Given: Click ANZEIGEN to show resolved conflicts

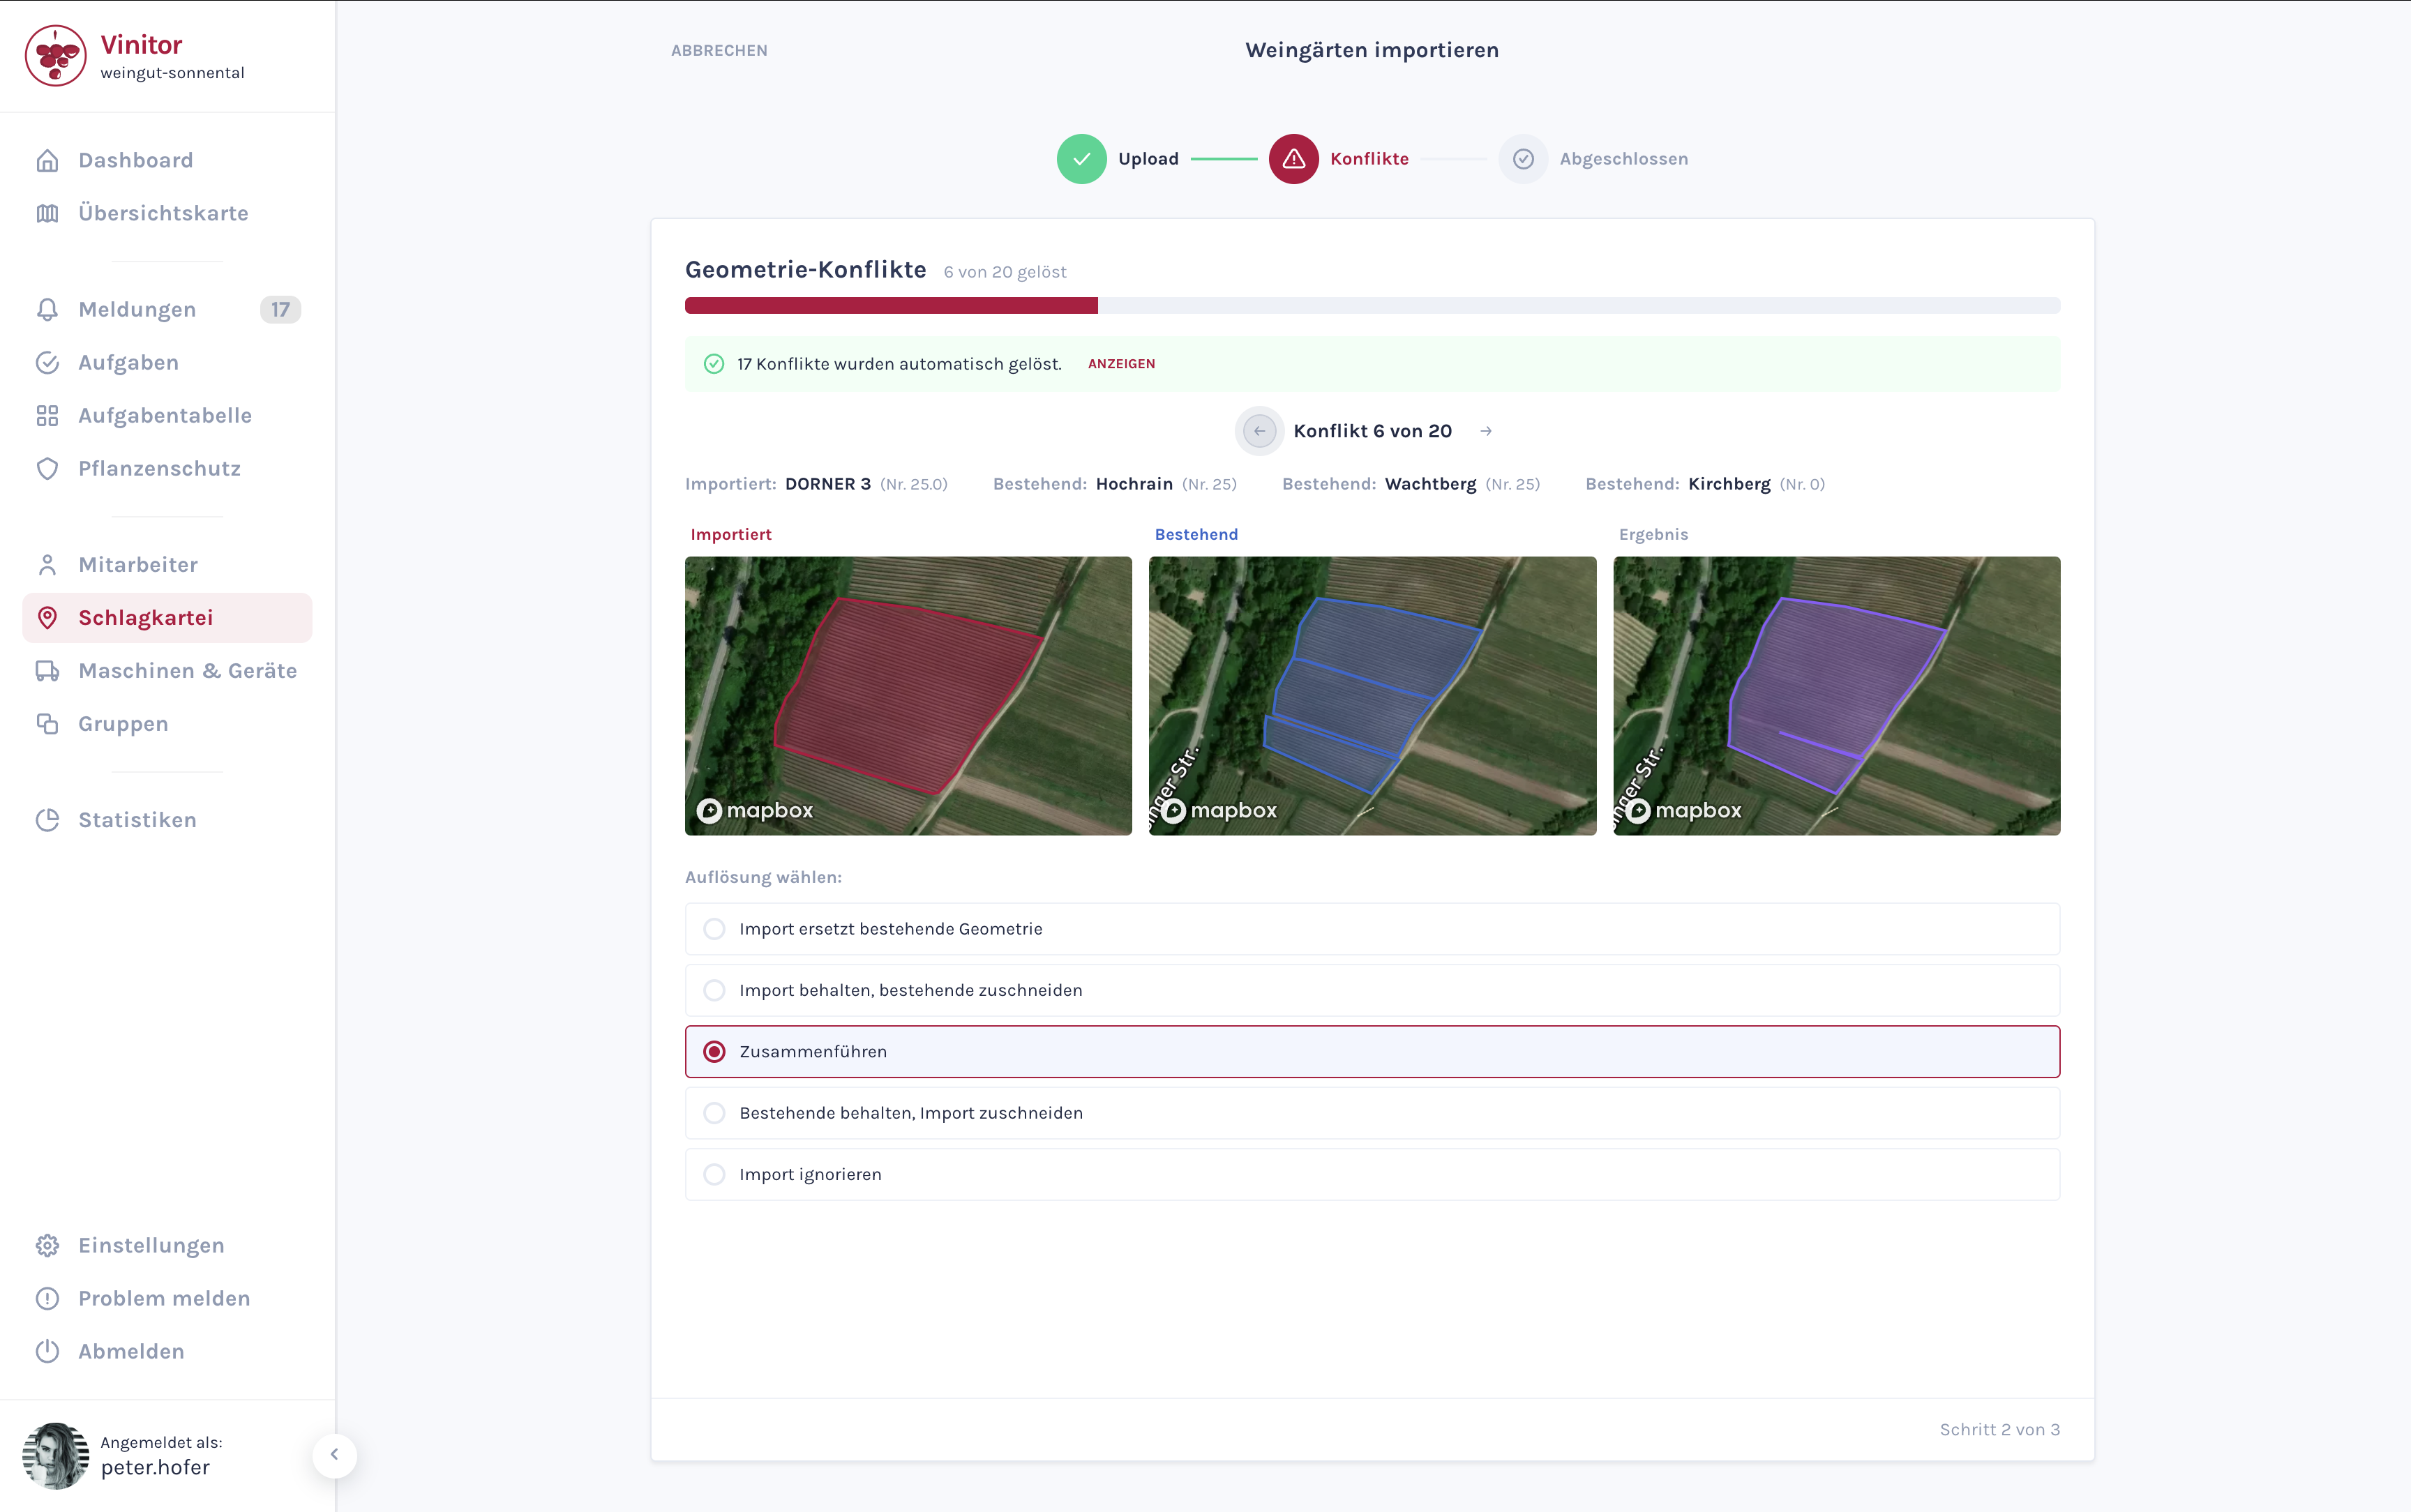Looking at the screenshot, I should point(1122,363).
